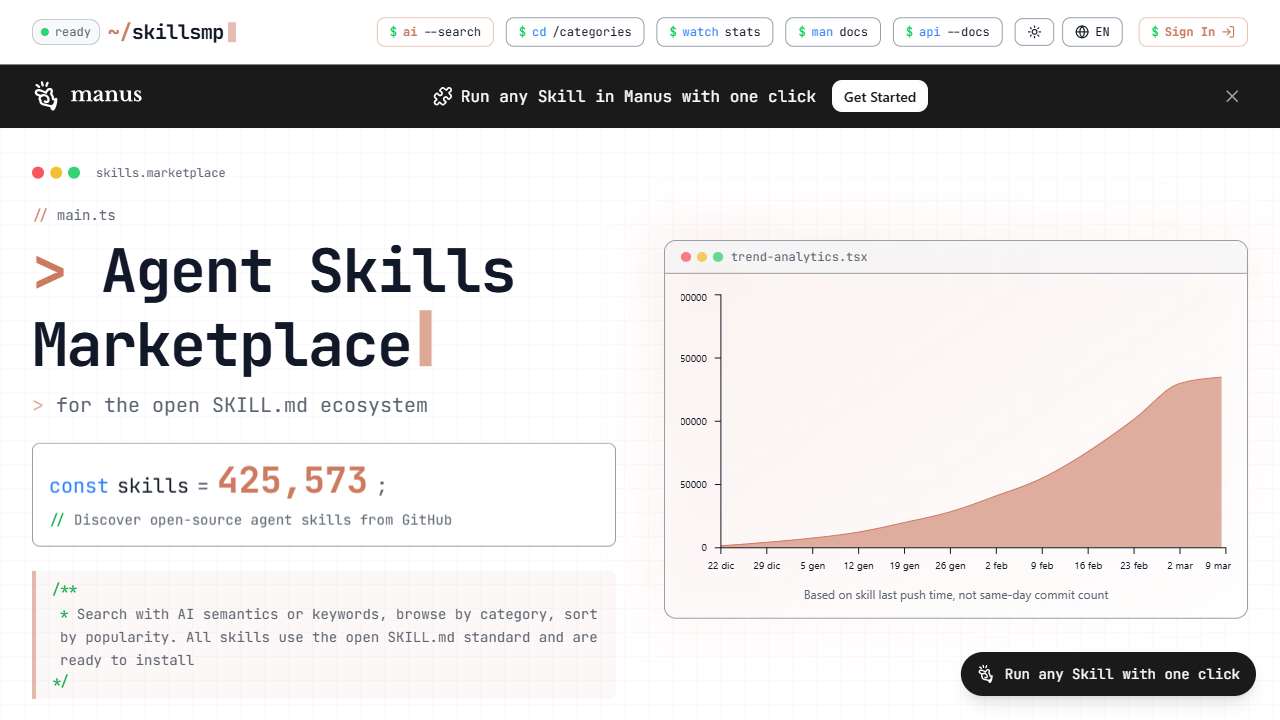Toggle dark mode using the sun icon
The width and height of the screenshot is (1280, 720).
click(x=1034, y=32)
